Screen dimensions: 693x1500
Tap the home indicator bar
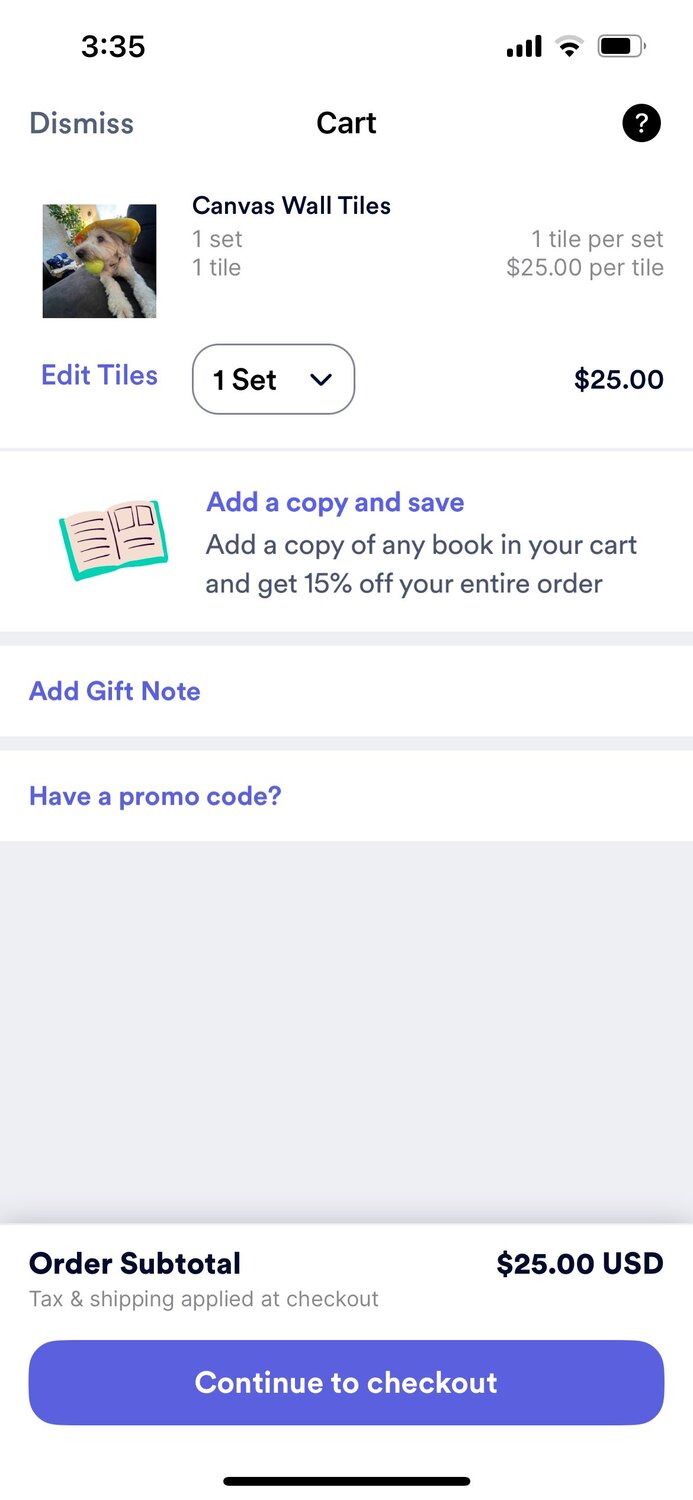[x=346, y=1481]
